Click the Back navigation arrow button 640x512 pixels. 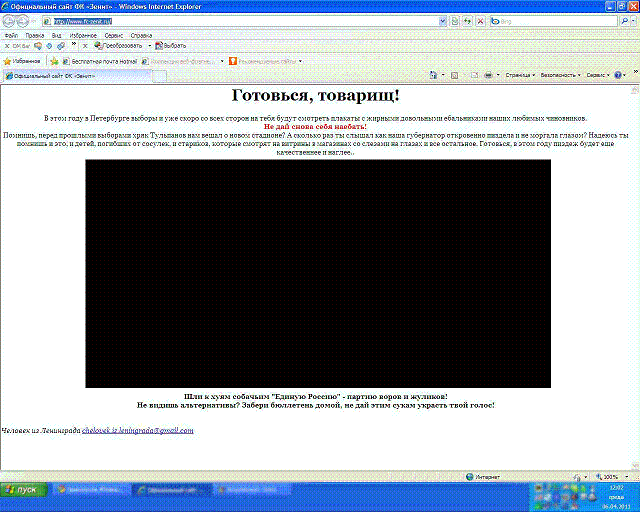10,20
